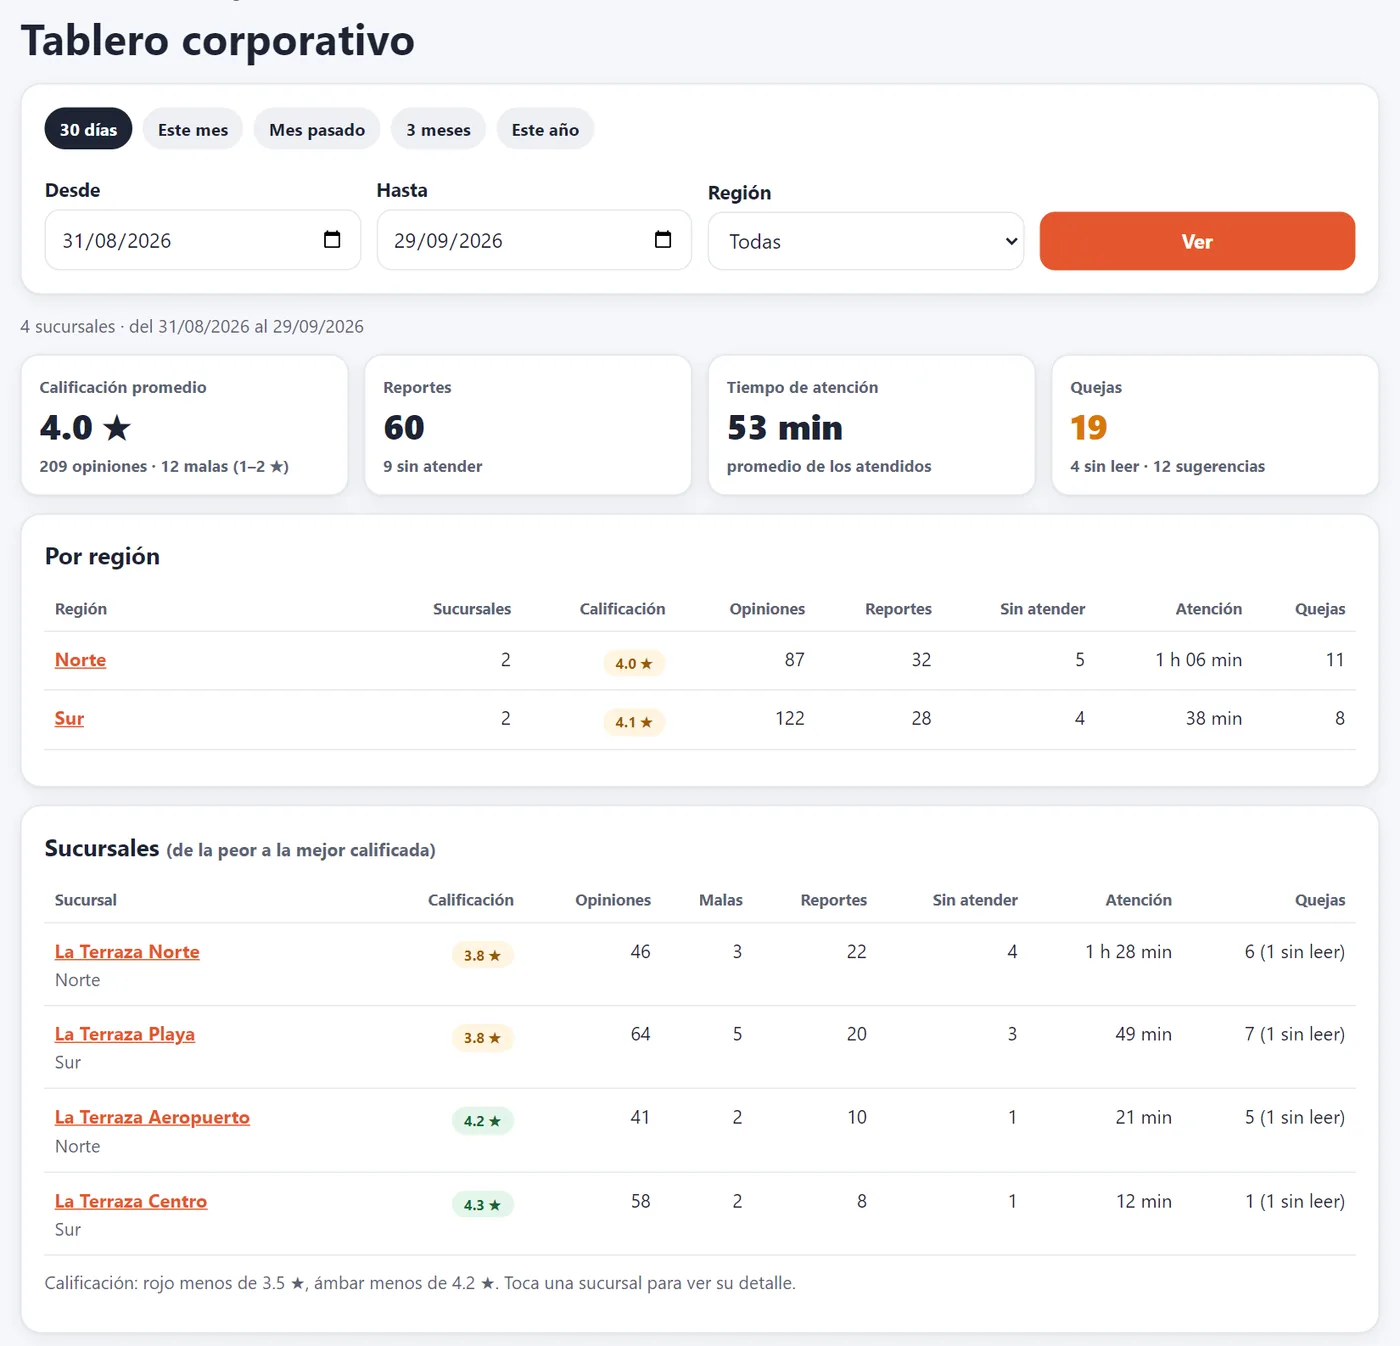Open the Hasta date picker calendar icon

[663, 240]
